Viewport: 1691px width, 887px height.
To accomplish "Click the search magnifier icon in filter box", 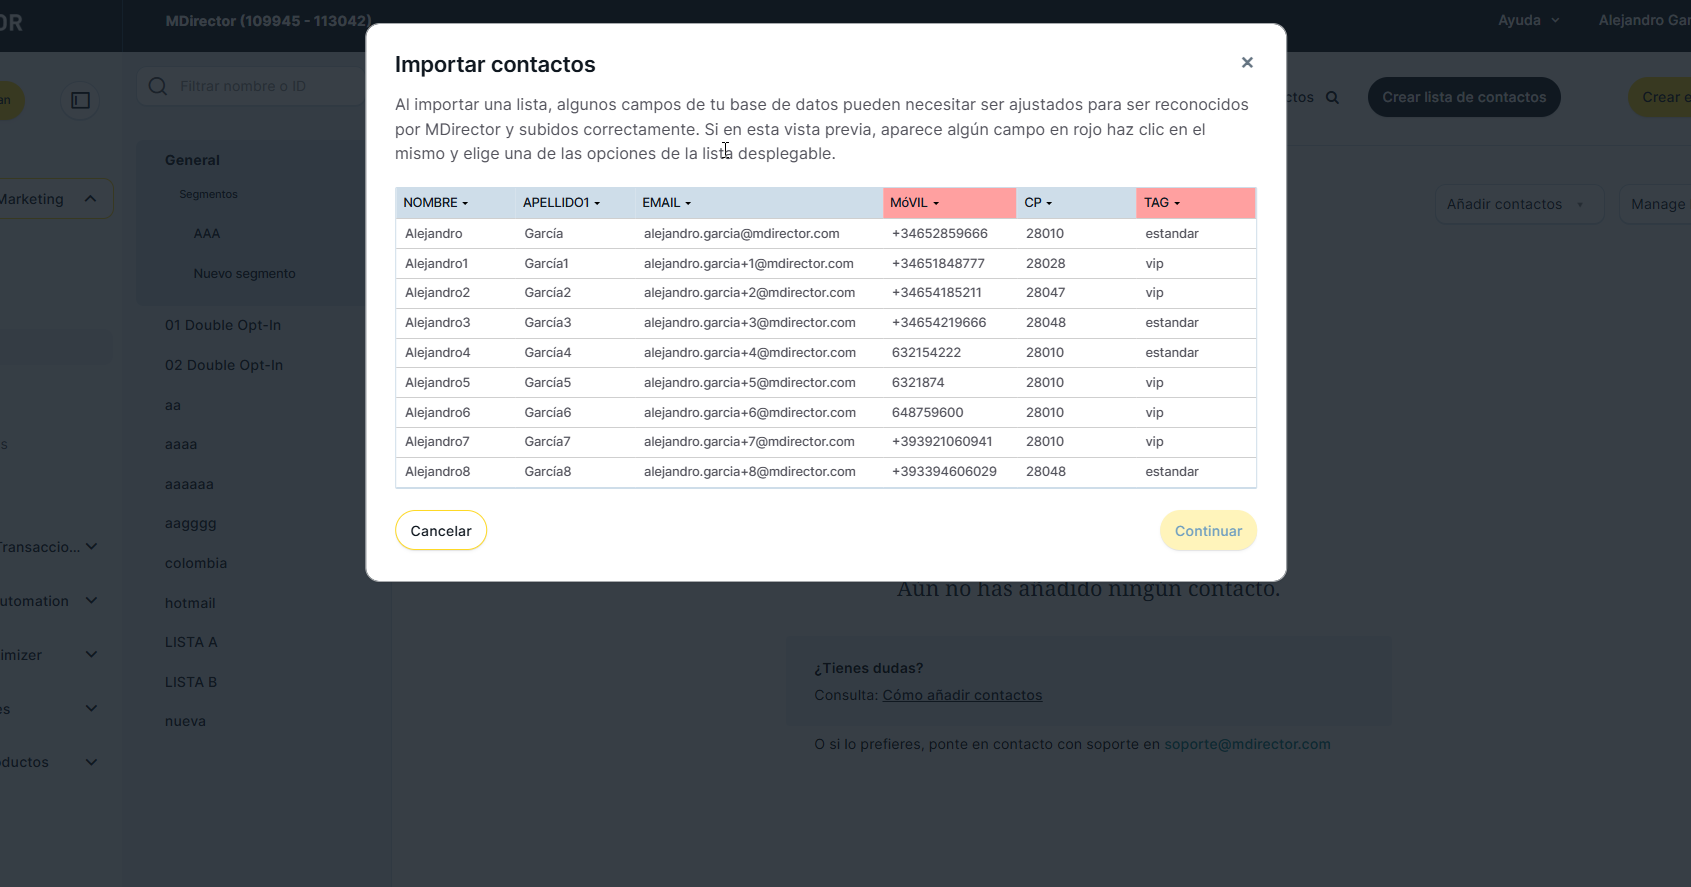I will (x=158, y=87).
